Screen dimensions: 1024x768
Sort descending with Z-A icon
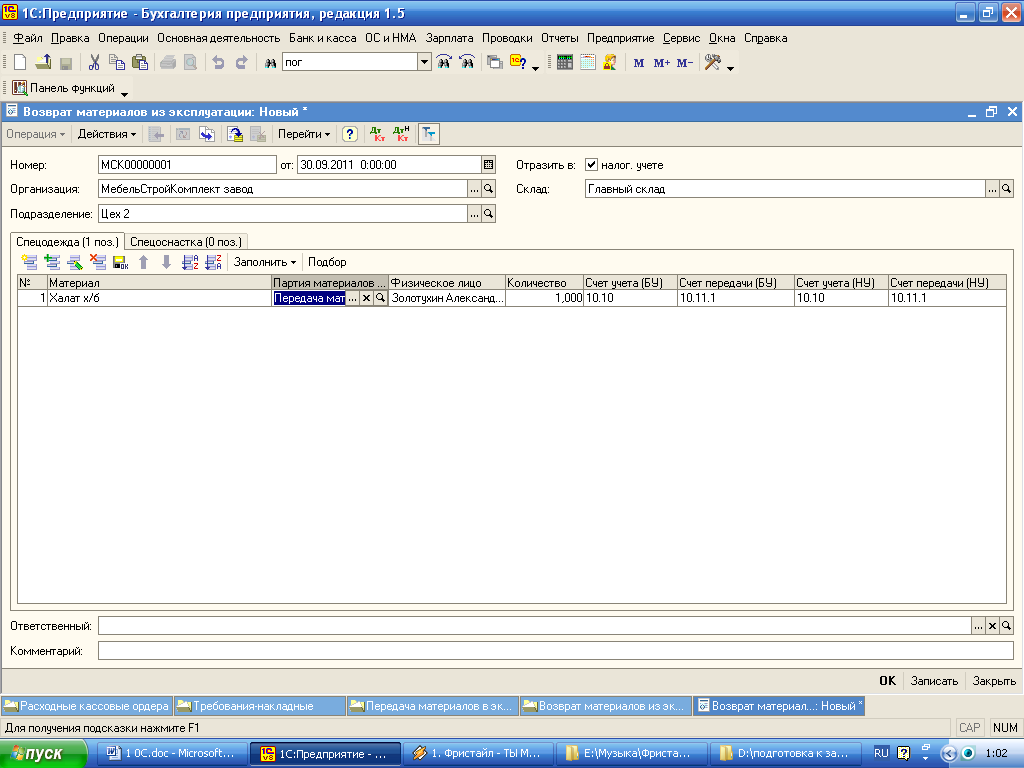[213, 263]
